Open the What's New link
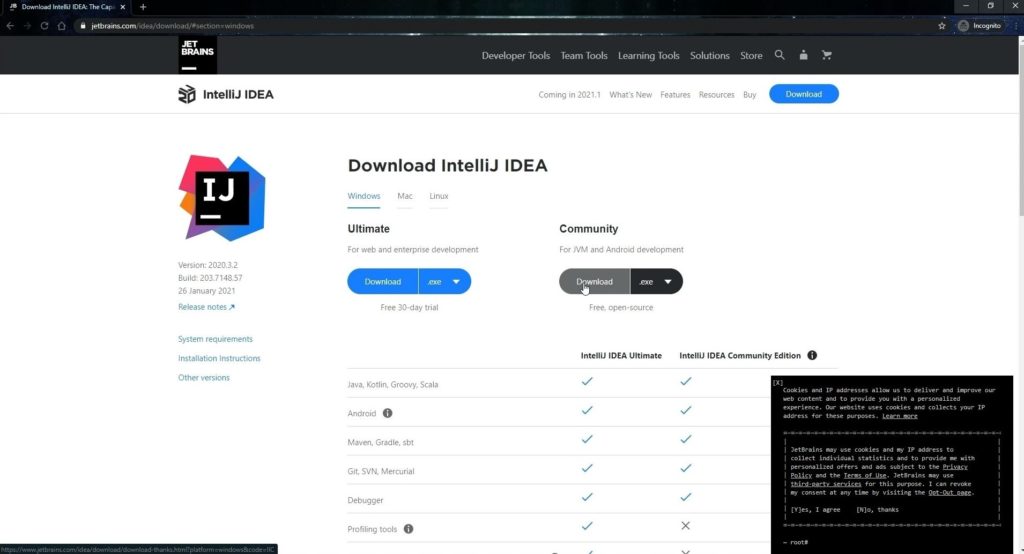 point(630,95)
